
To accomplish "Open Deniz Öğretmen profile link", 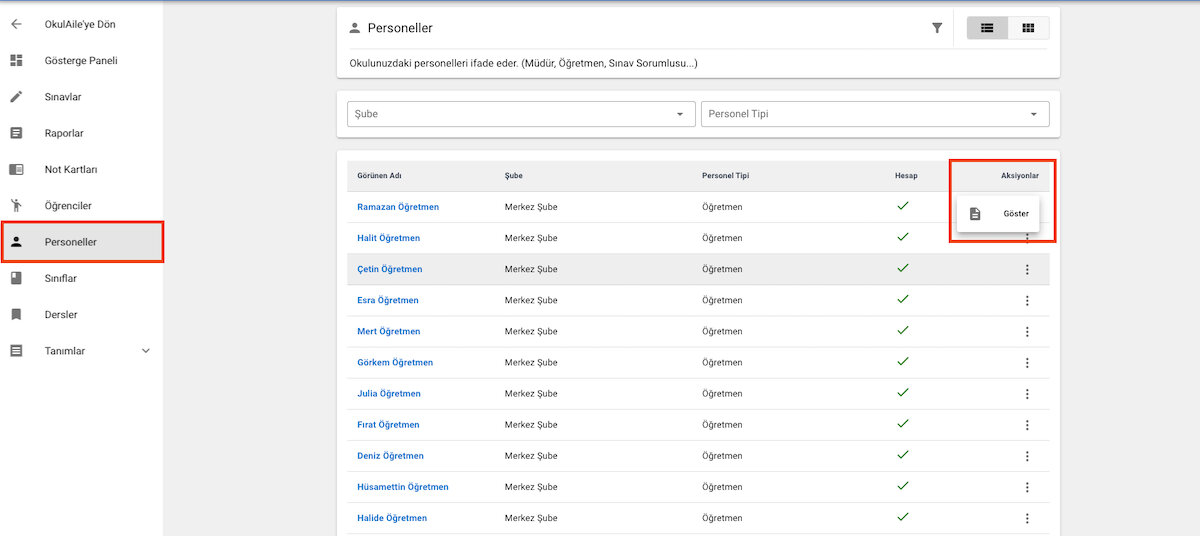I will click(390, 456).
